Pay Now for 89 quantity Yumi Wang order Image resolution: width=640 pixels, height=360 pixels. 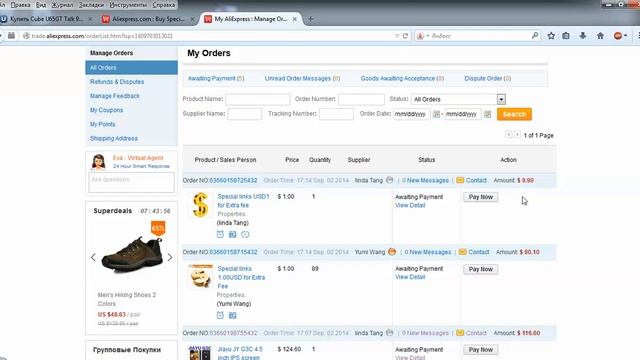click(x=480, y=269)
